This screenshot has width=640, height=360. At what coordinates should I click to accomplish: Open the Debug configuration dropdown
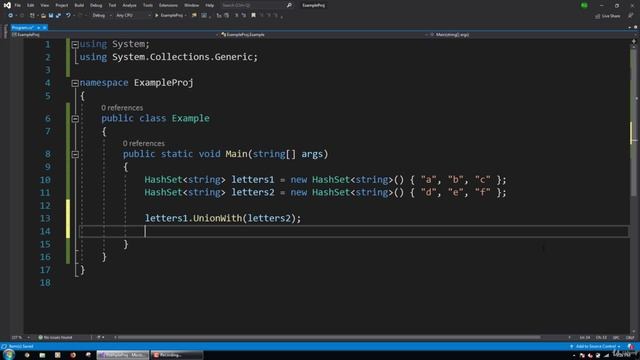click(102, 16)
